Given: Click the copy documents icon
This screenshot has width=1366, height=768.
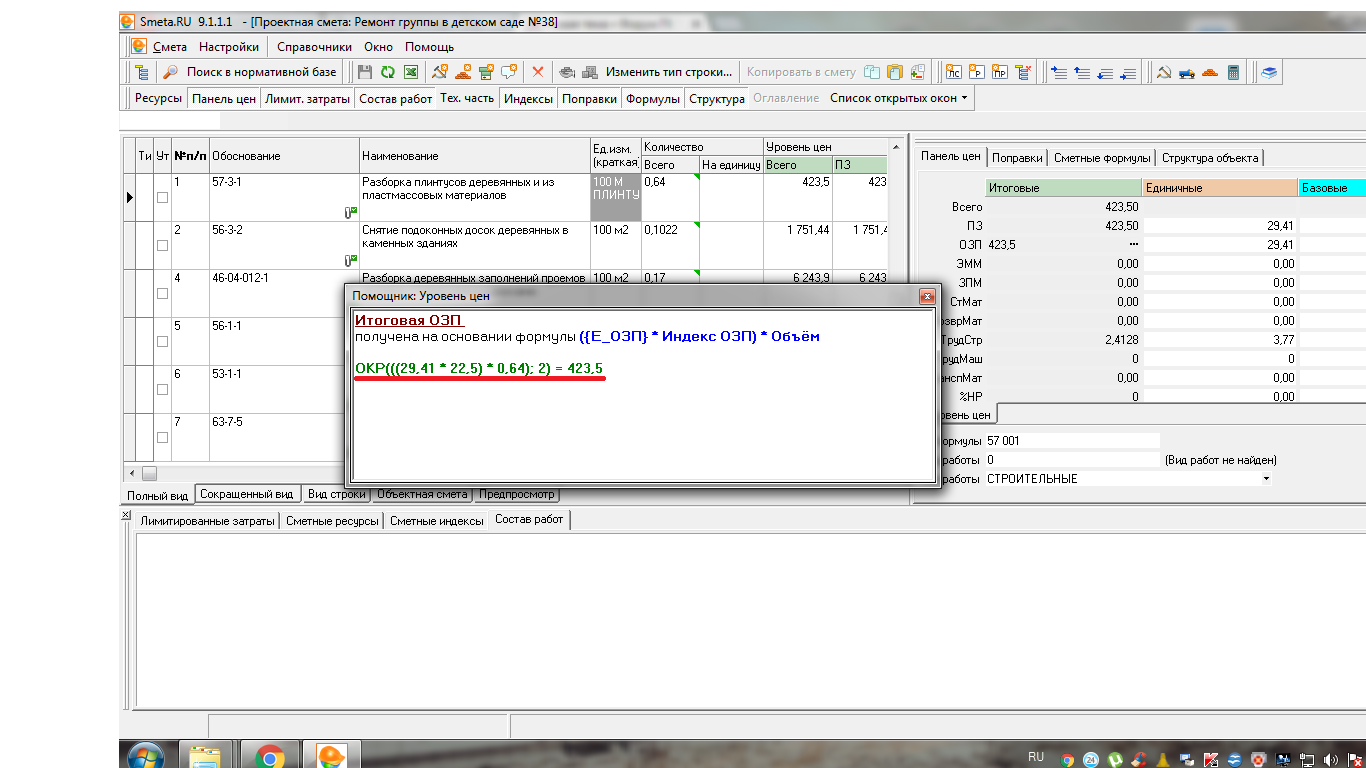Looking at the screenshot, I should 872,72.
